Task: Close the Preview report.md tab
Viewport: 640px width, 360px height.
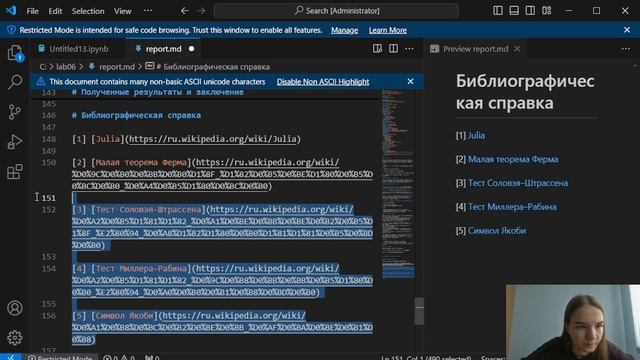Action: [517, 49]
